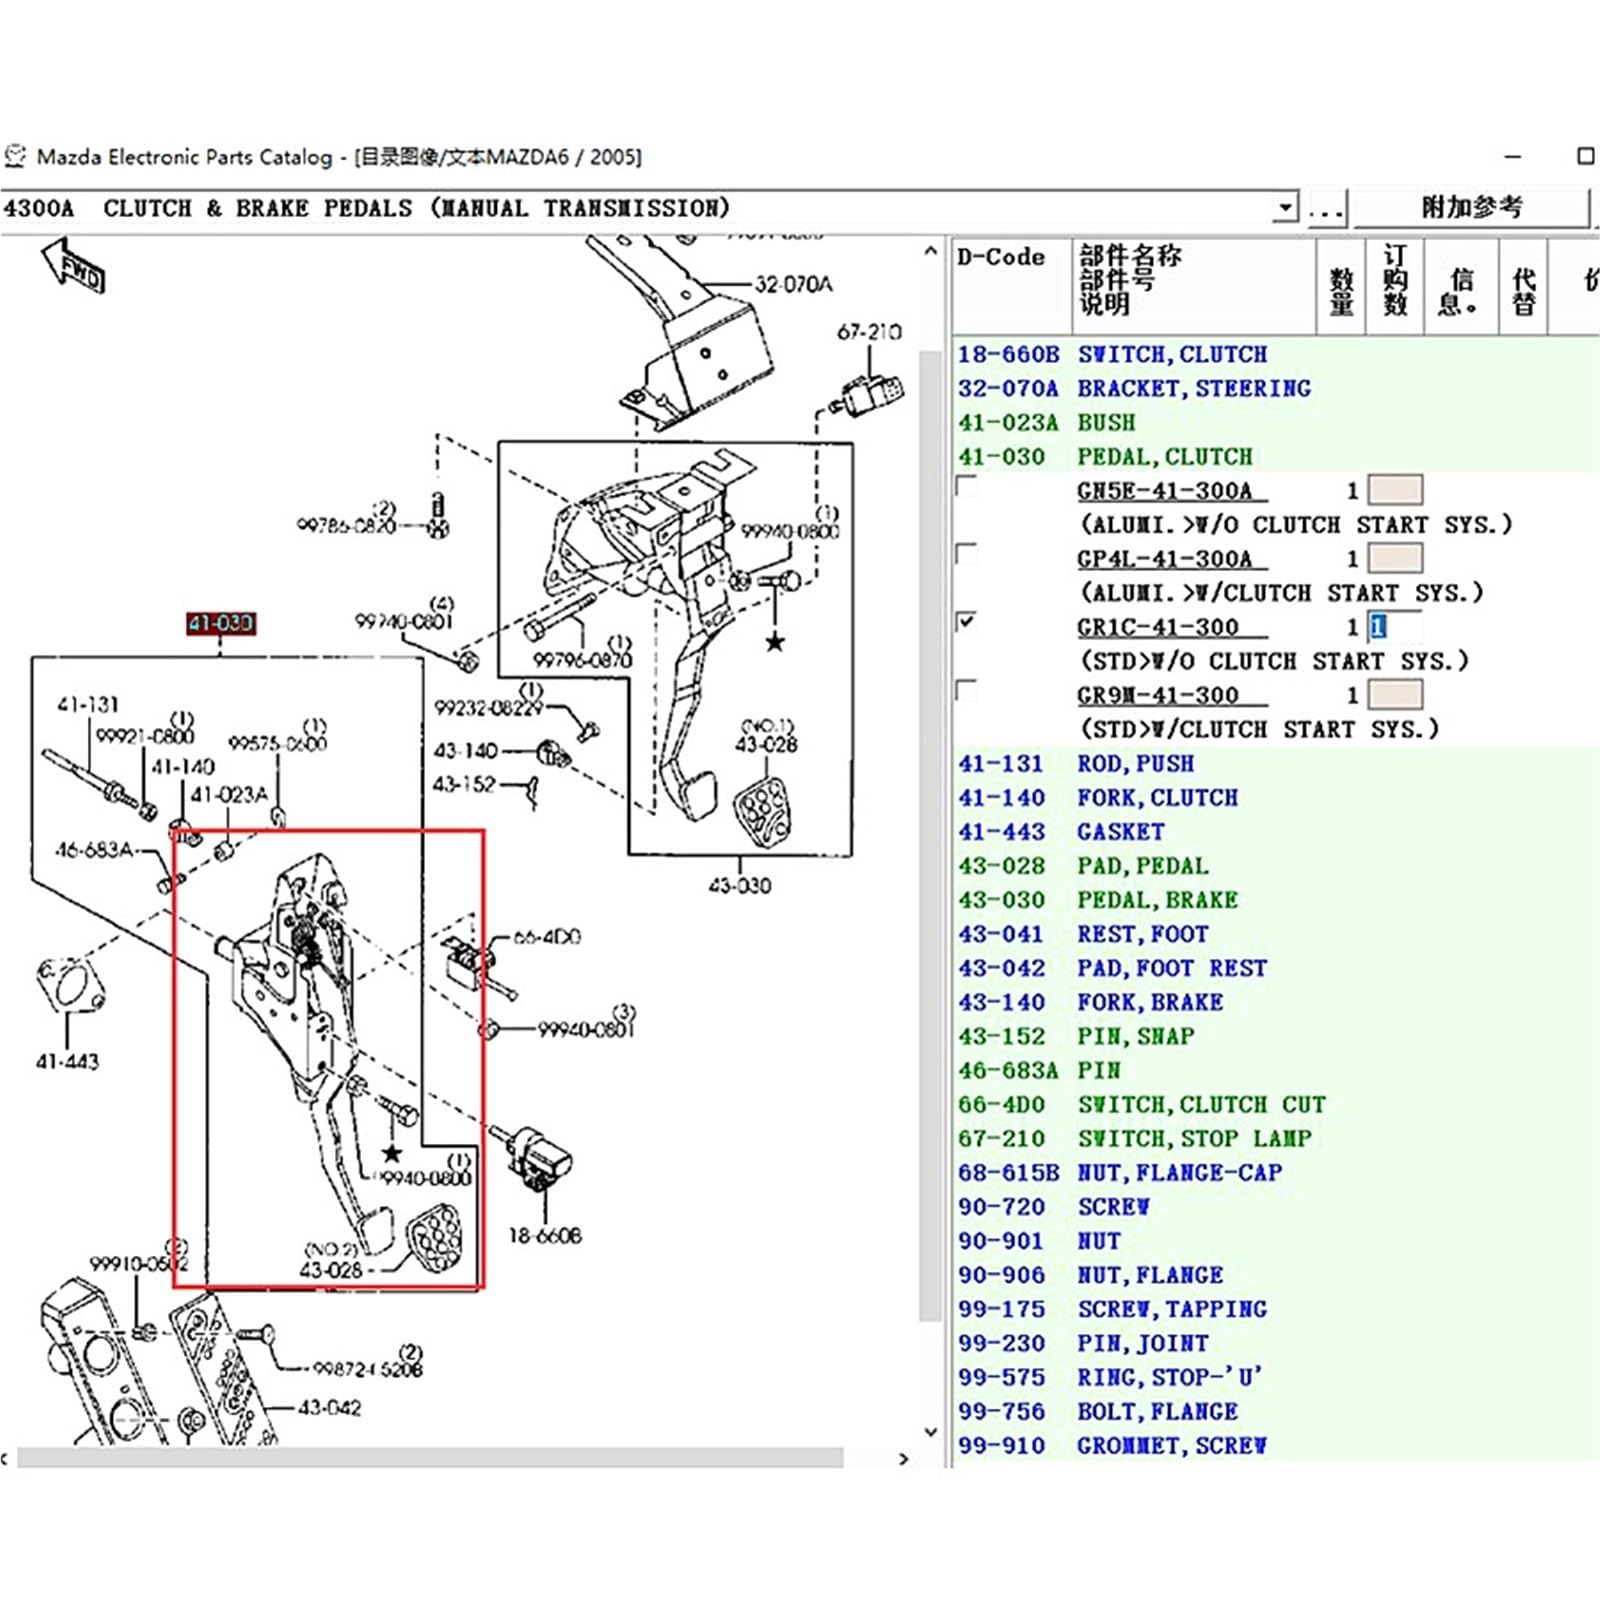
Task: Click the D-Code column header
Action: click(x=1011, y=286)
